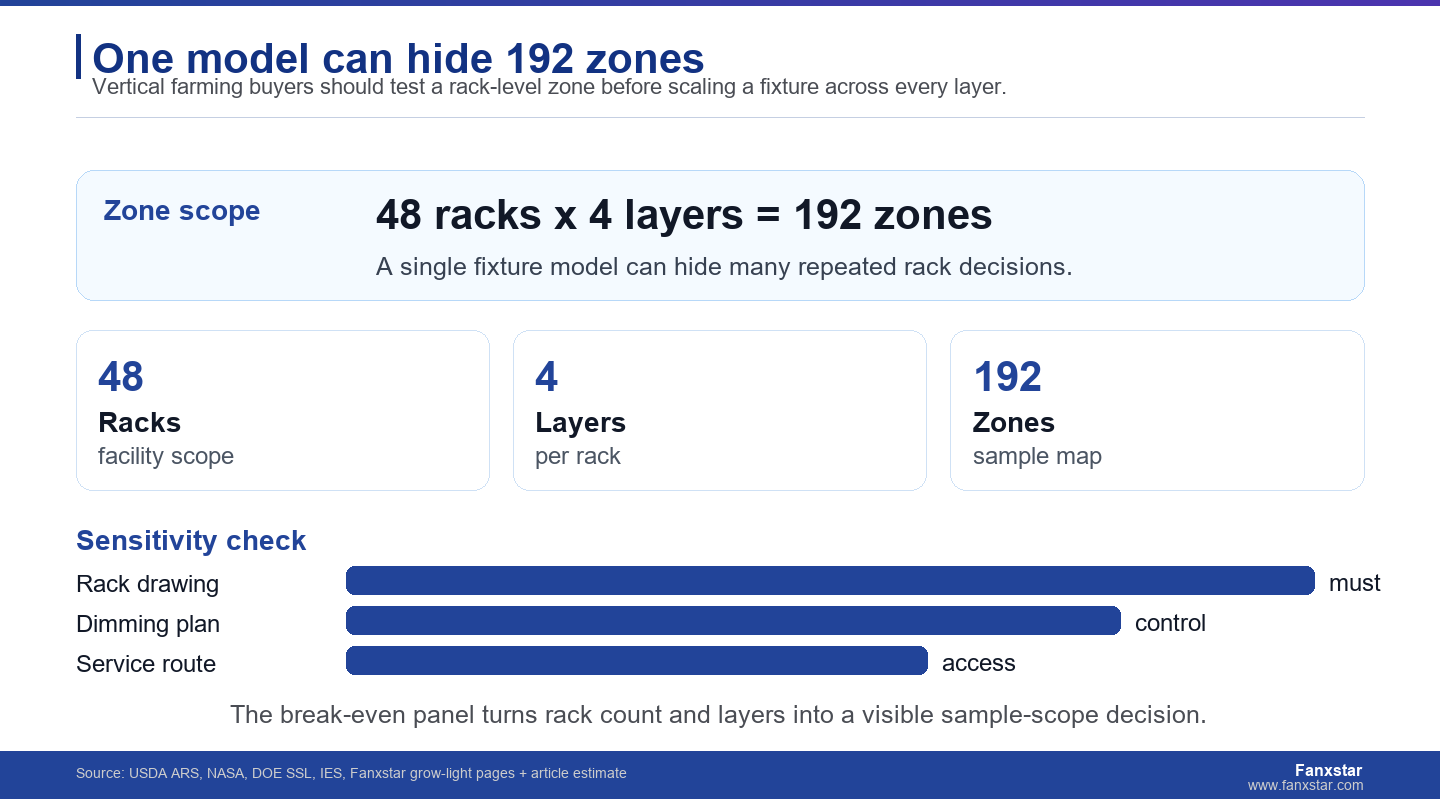
Task: Select the 'Service route' row label
Action: [x=146, y=664]
